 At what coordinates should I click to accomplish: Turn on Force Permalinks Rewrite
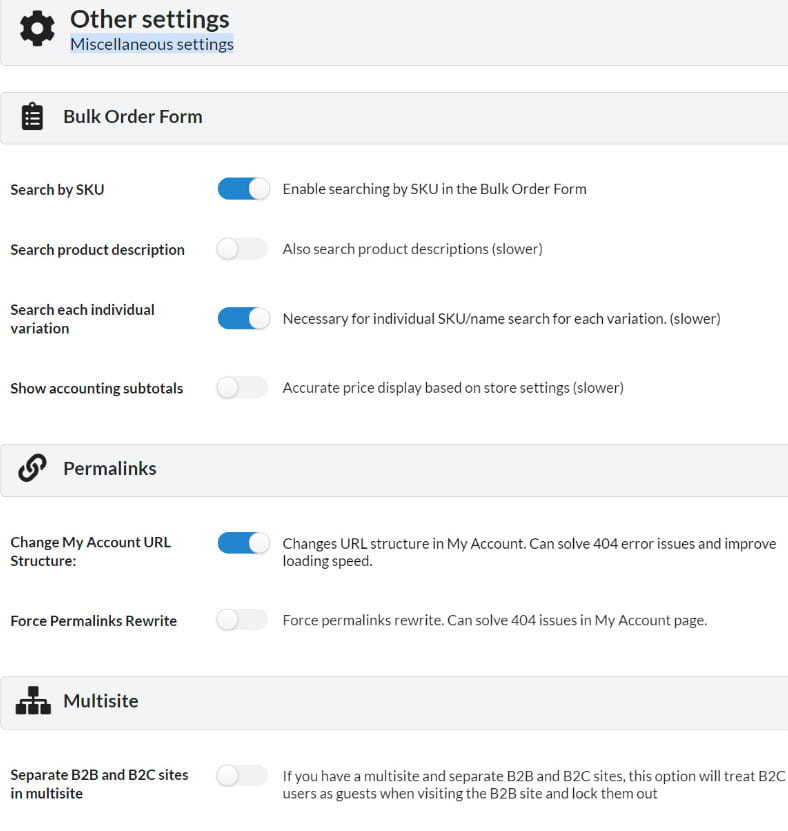click(243, 620)
